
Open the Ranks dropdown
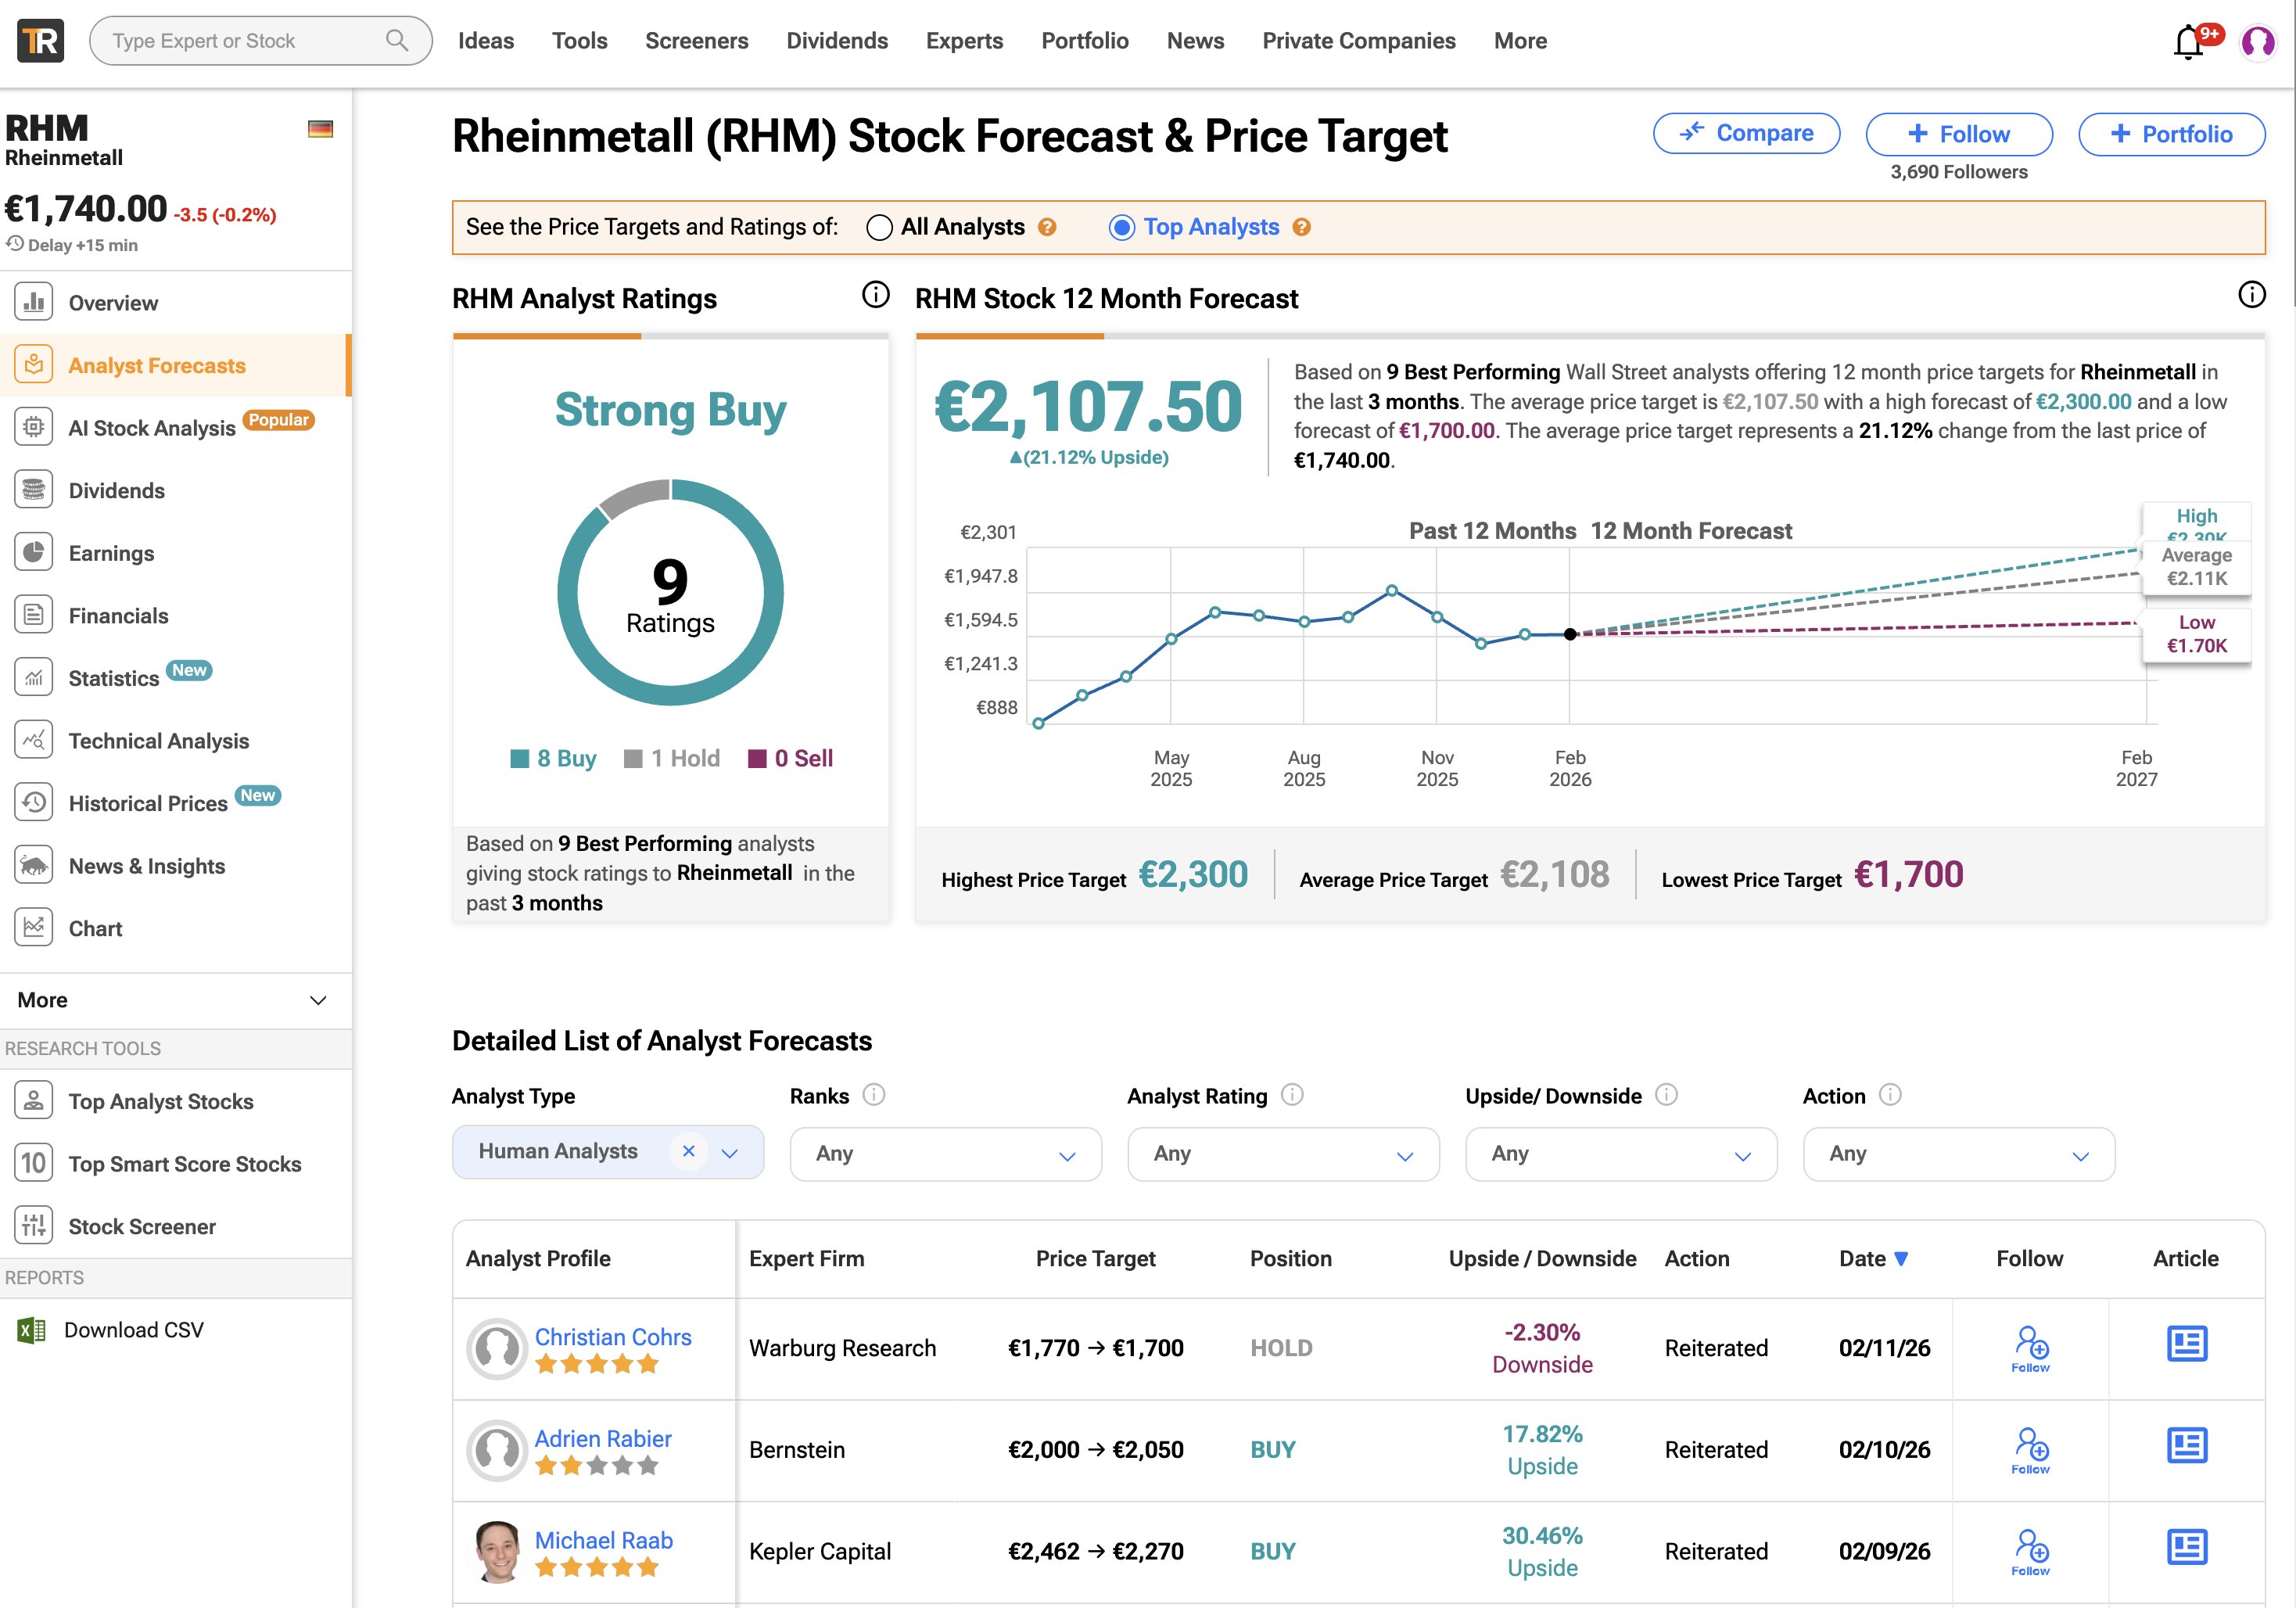click(x=945, y=1154)
